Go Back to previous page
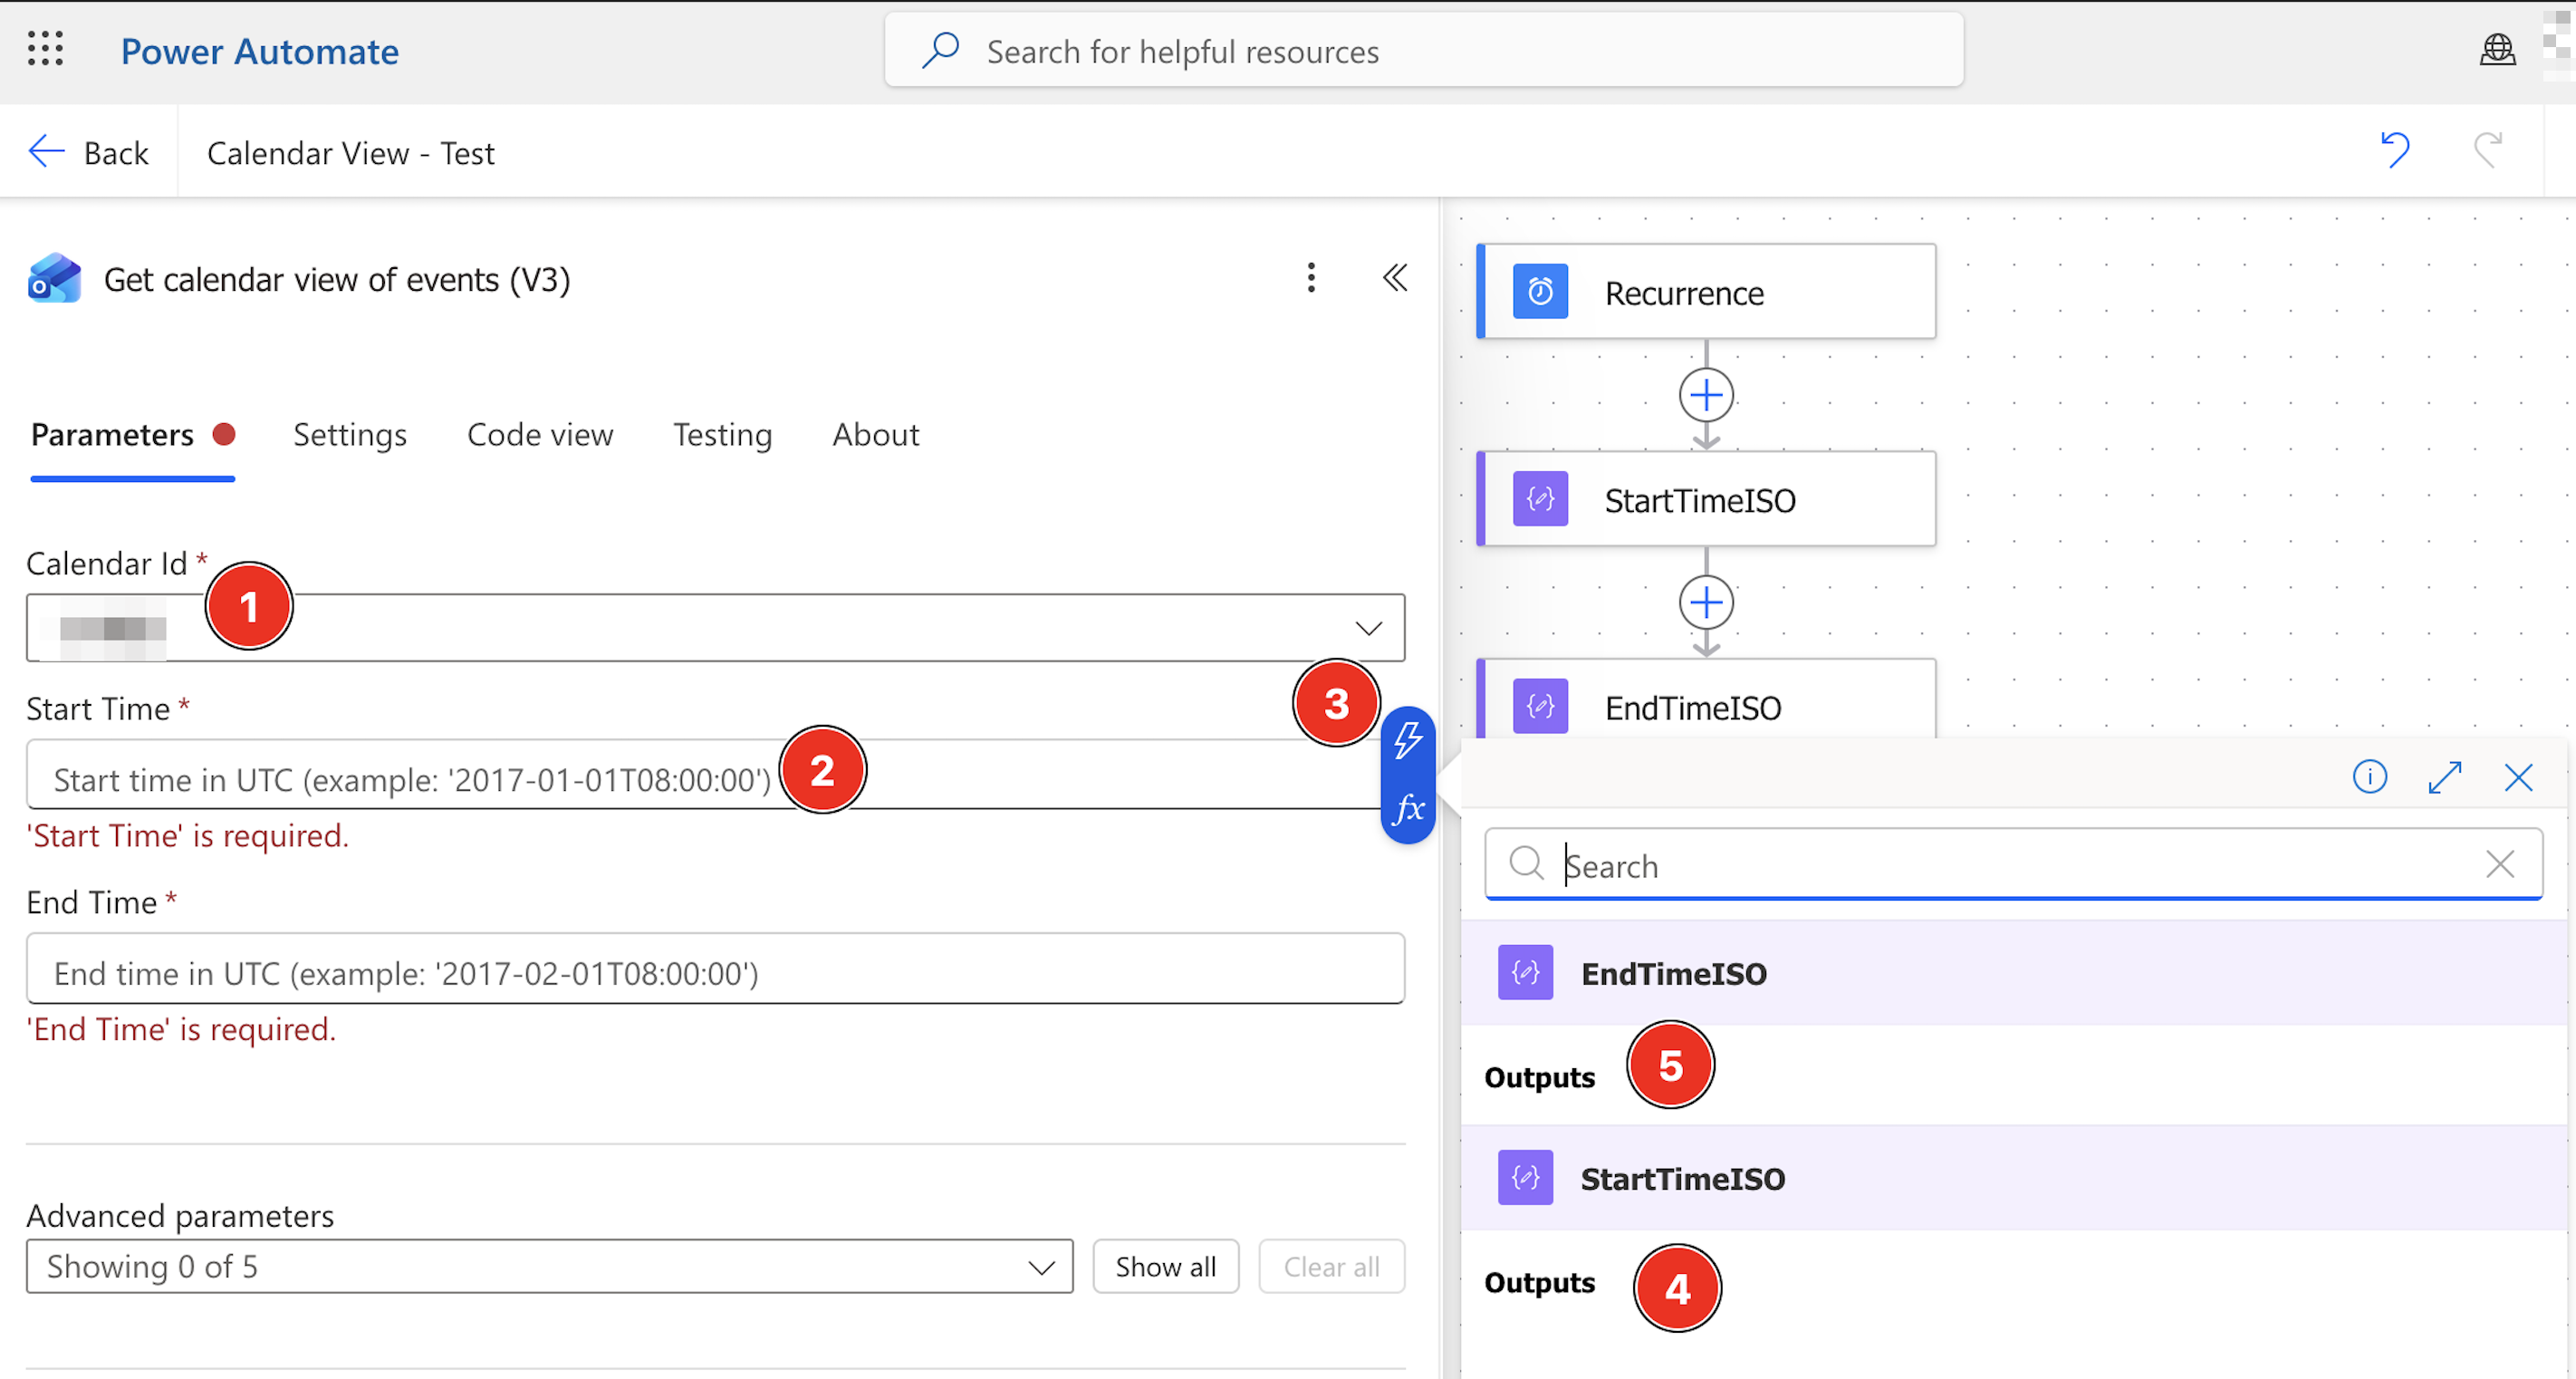 [89, 153]
